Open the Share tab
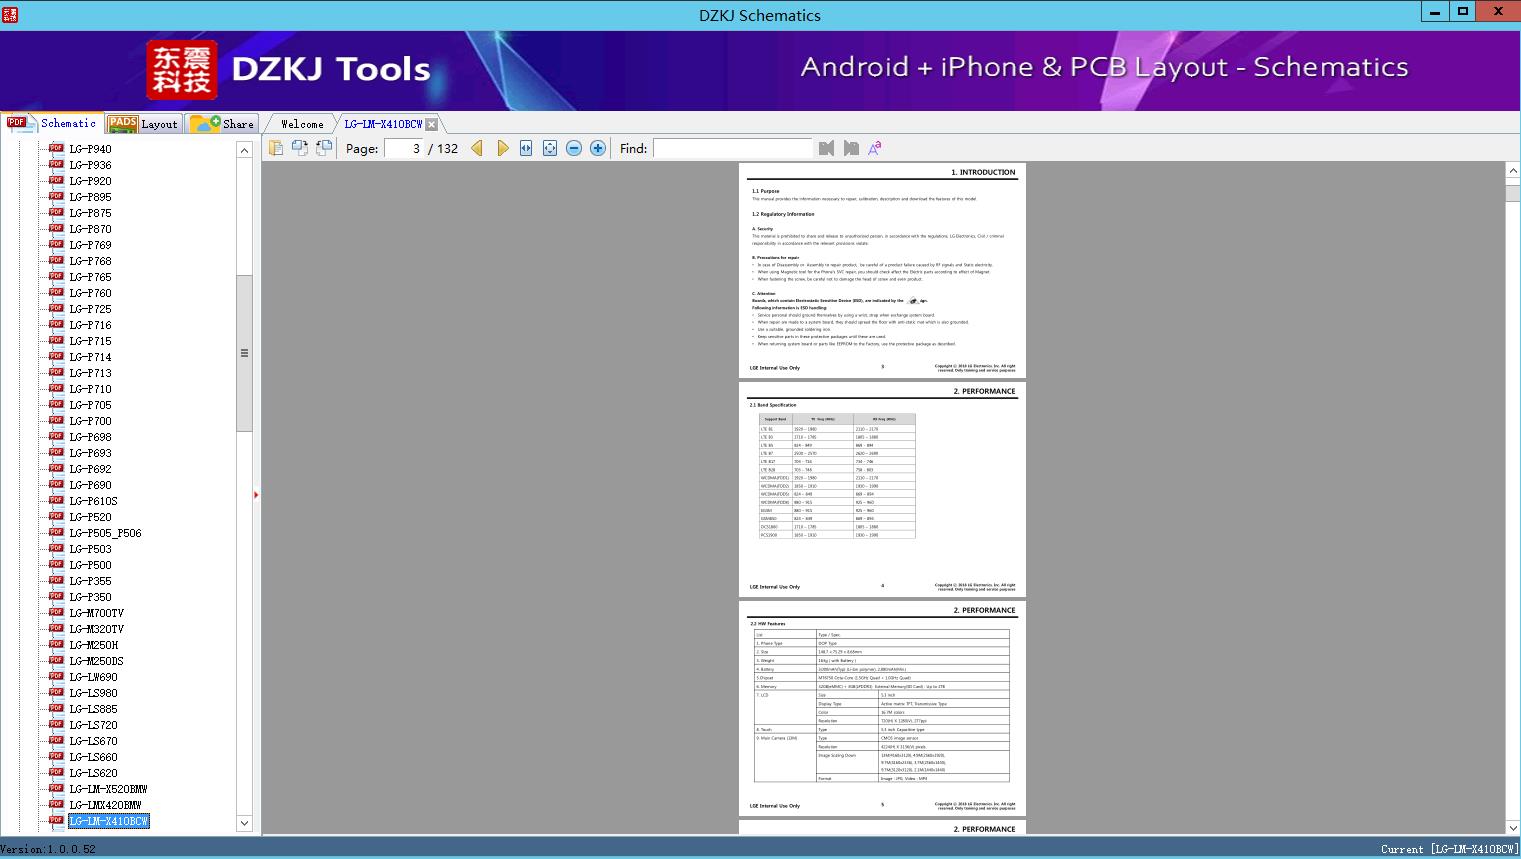Image resolution: width=1521 pixels, height=859 pixels. pyautogui.click(x=222, y=124)
